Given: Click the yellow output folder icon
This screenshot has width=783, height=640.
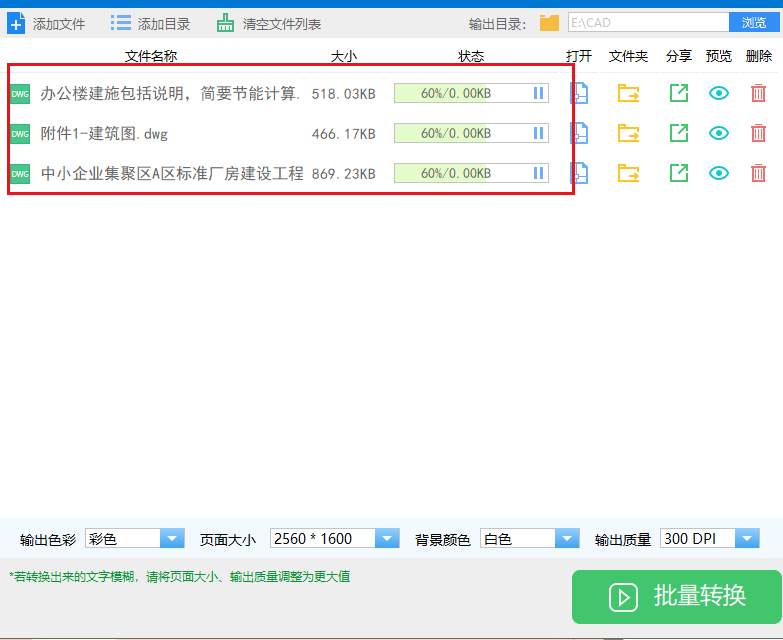Looking at the screenshot, I should coord(549,23).
